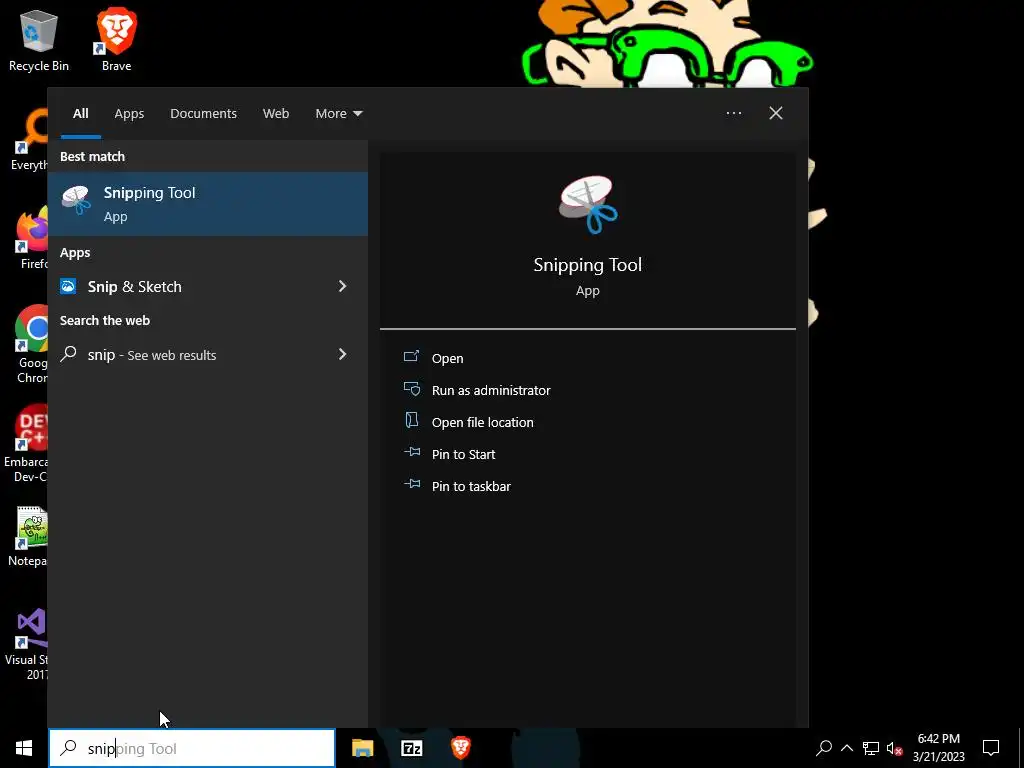Select Firefox desktop shortcut
1024x768 pixels.
pos(33,238)
